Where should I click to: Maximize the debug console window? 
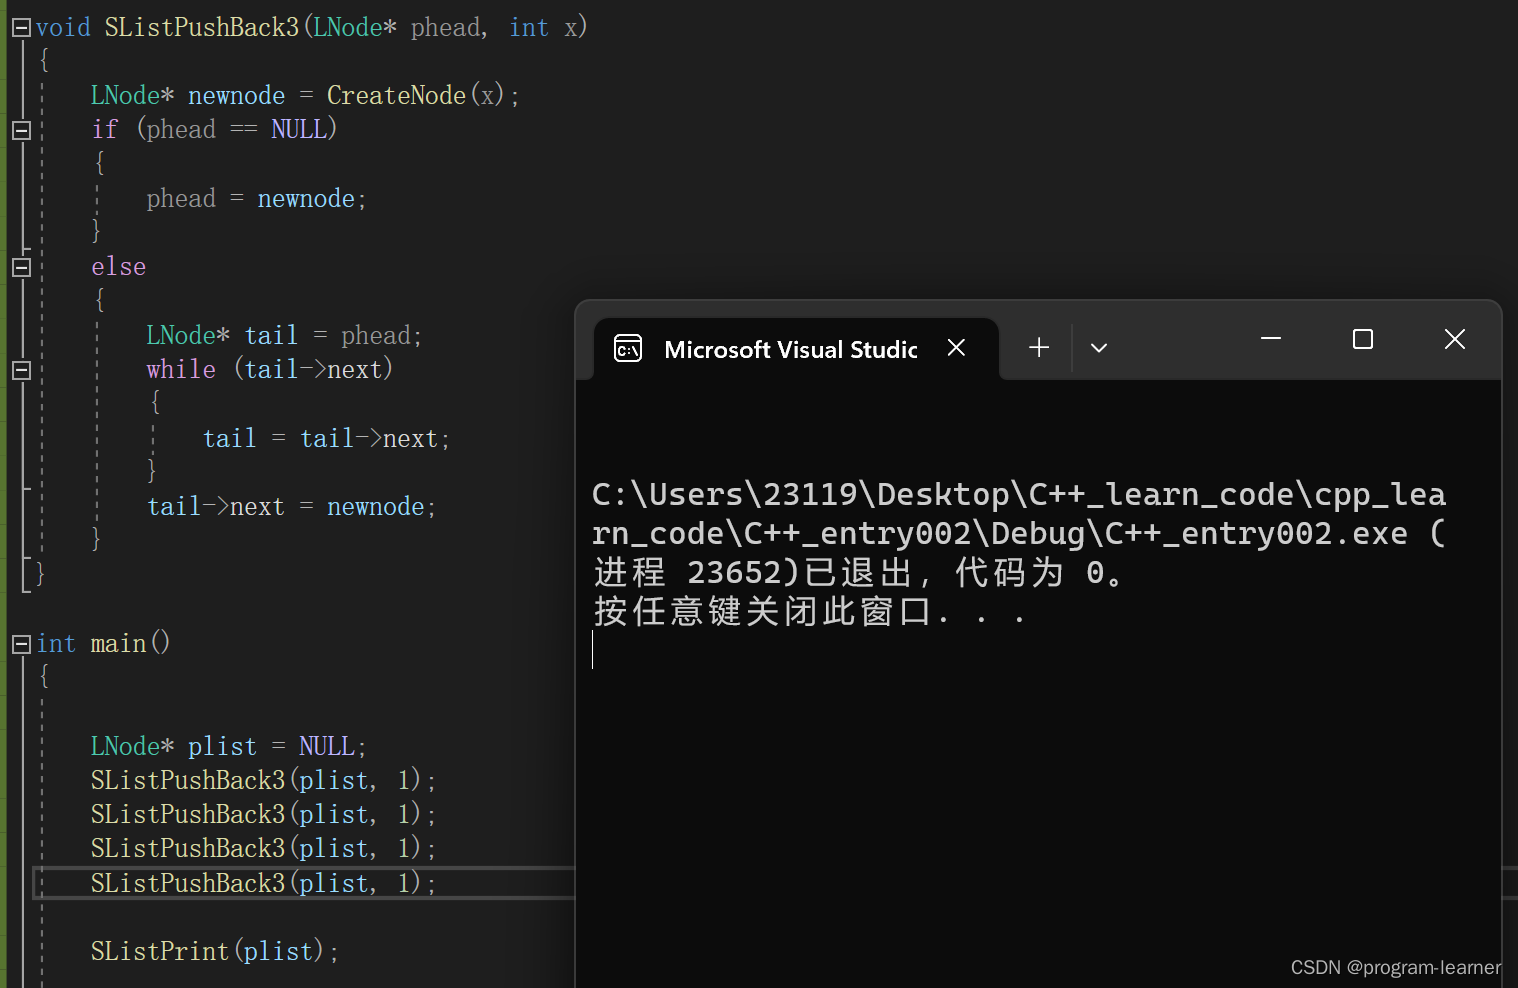coord(1362,339)
